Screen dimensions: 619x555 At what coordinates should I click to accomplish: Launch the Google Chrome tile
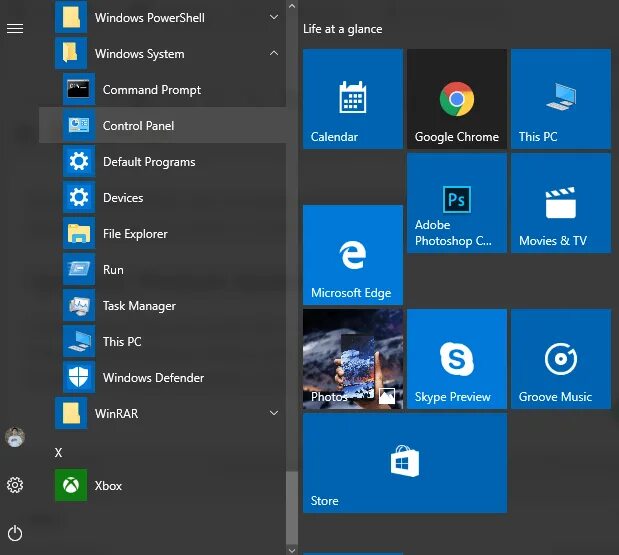457,99
